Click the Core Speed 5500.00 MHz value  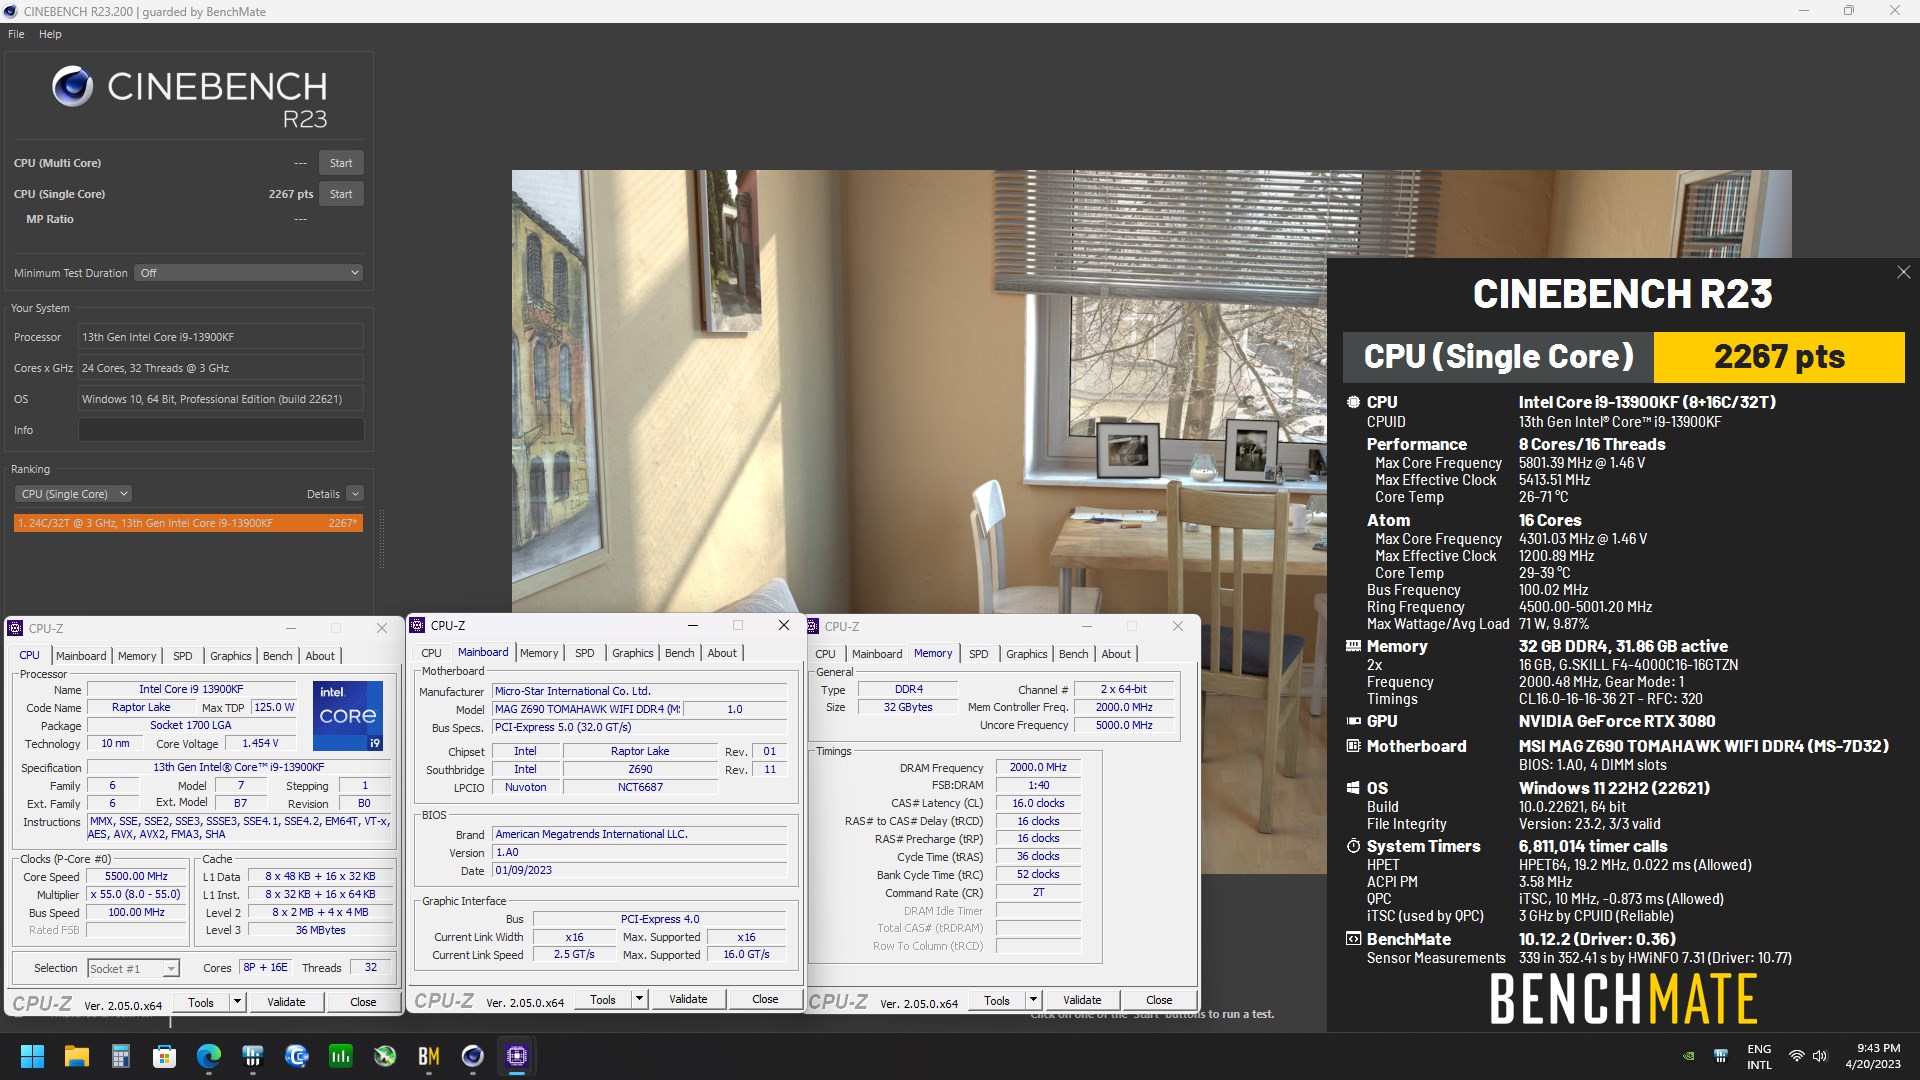[x=136, y=876]
